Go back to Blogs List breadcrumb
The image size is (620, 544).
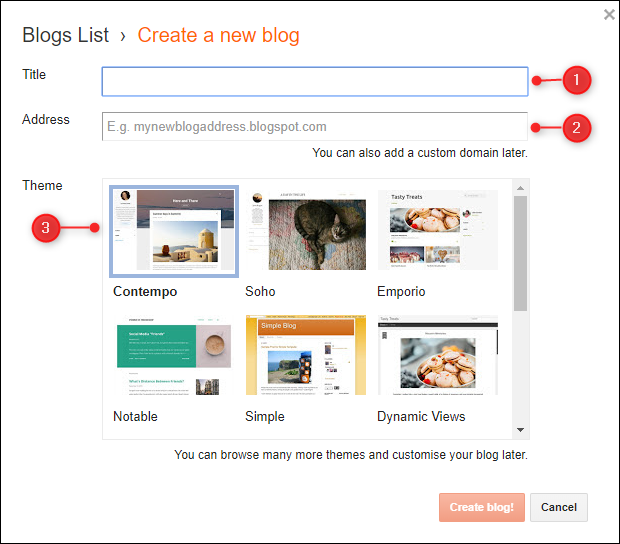66,36
